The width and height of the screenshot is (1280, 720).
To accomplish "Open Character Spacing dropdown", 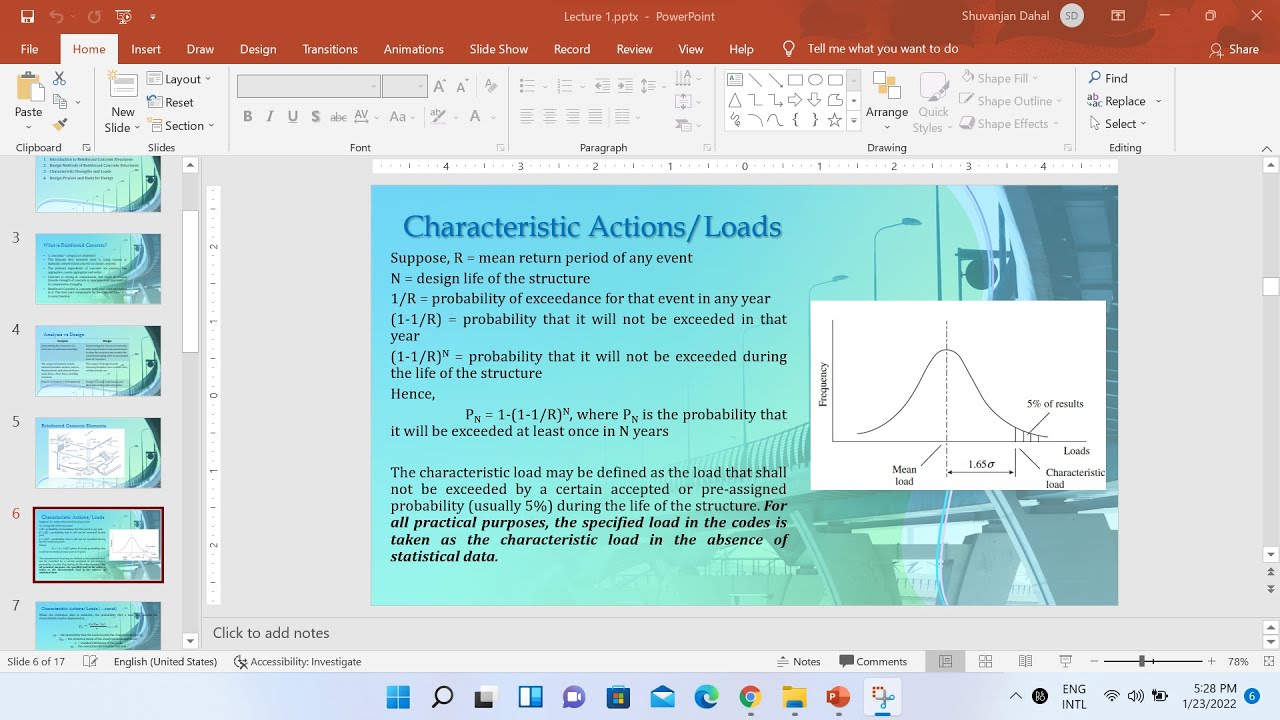I will 368,117.
